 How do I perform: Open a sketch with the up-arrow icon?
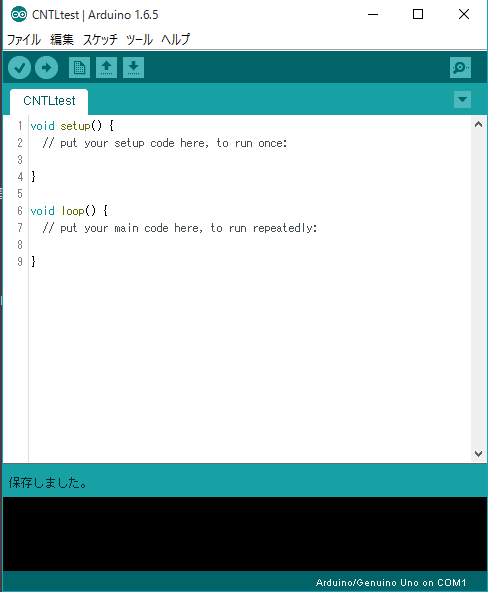point(106,68)
